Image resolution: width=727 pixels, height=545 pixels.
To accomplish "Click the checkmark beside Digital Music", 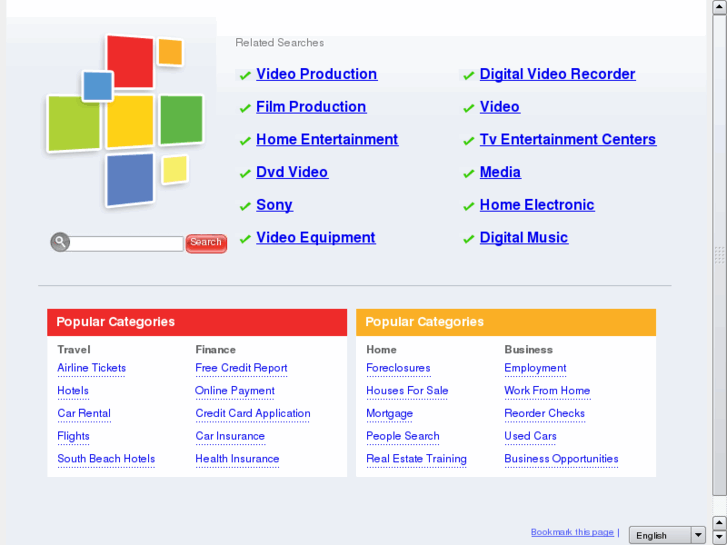I will click(469, 239).
